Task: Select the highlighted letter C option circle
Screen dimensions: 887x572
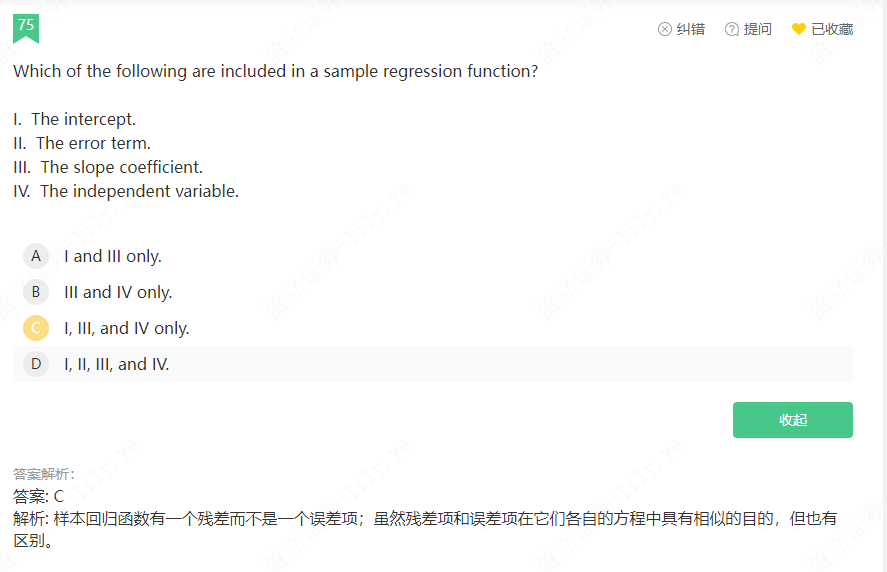Action: 36,328
